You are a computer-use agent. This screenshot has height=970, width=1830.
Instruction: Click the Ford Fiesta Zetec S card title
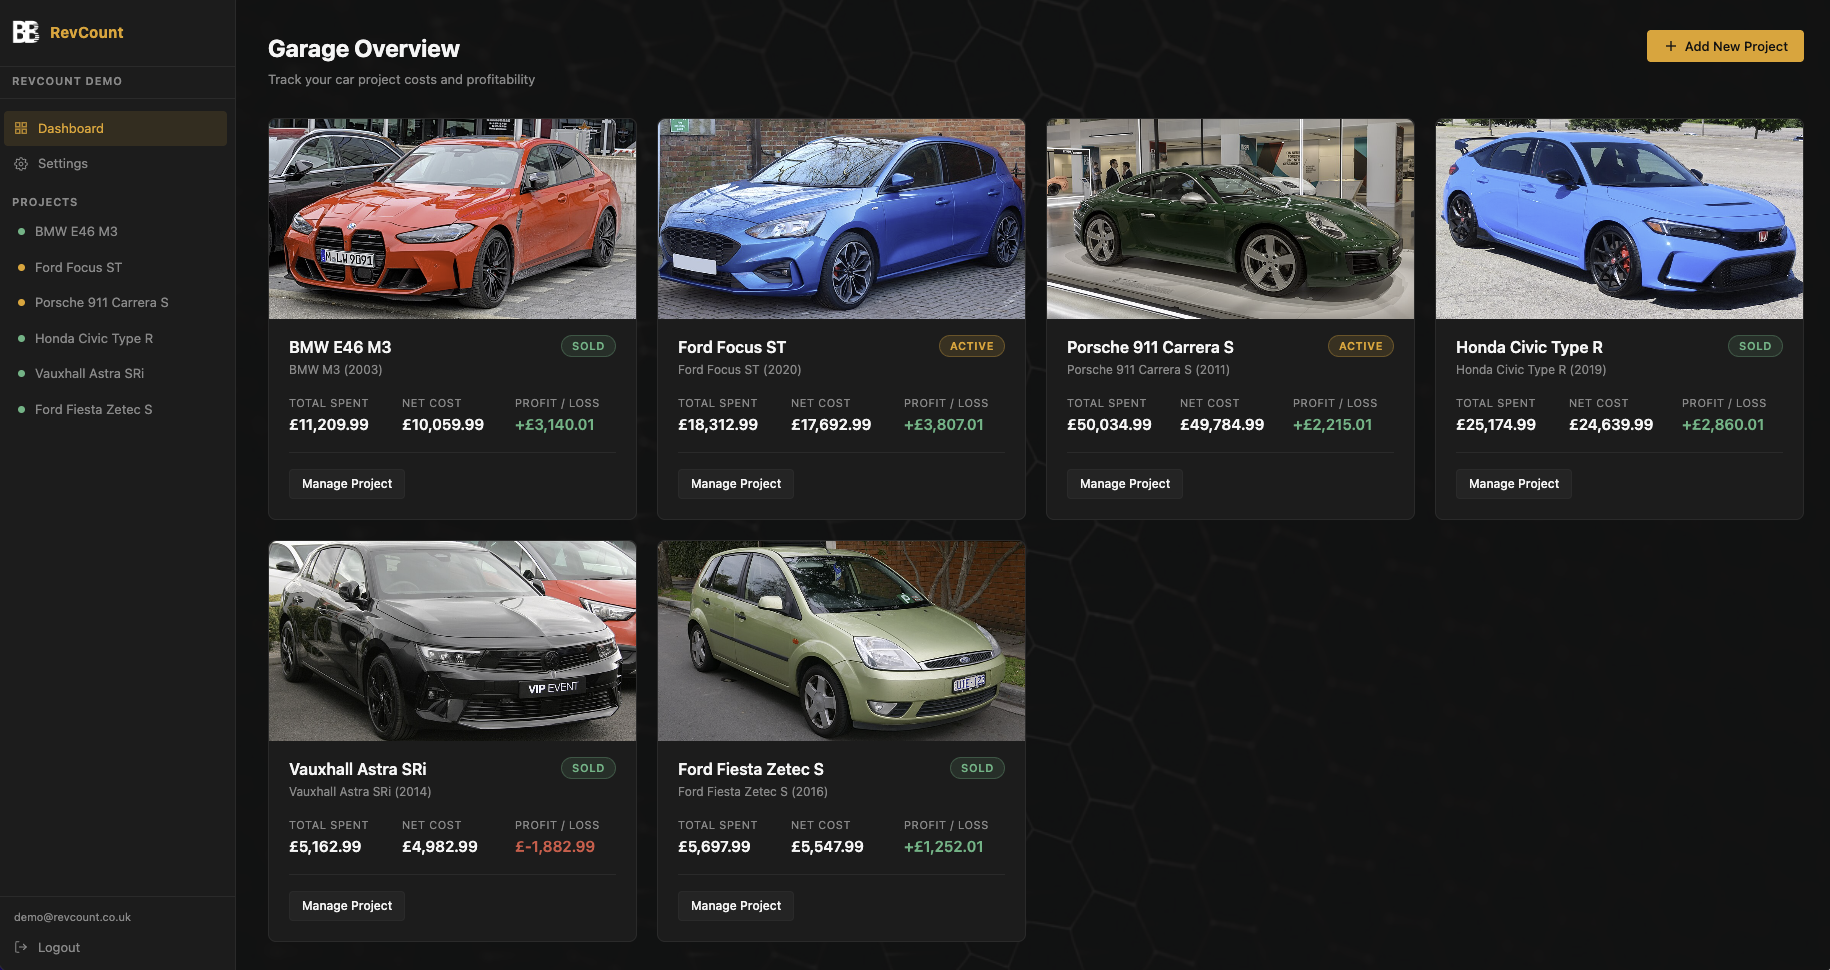751,769
